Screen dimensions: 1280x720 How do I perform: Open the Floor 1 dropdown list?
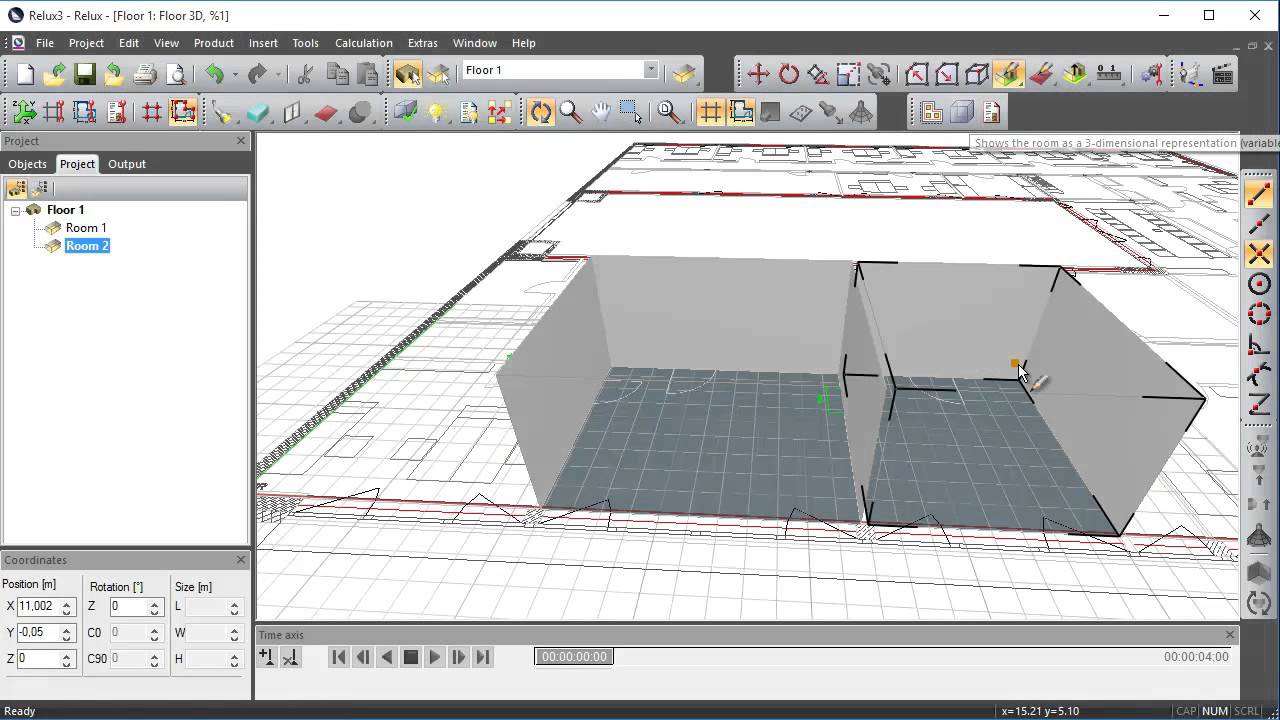pos(651,70)
